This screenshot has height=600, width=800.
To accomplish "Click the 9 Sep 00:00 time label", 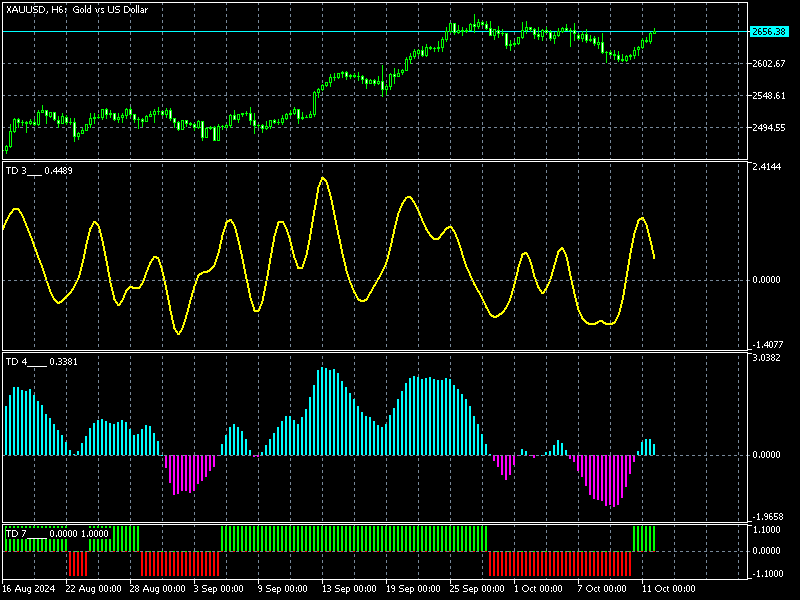I will click(x=282, y=589).
